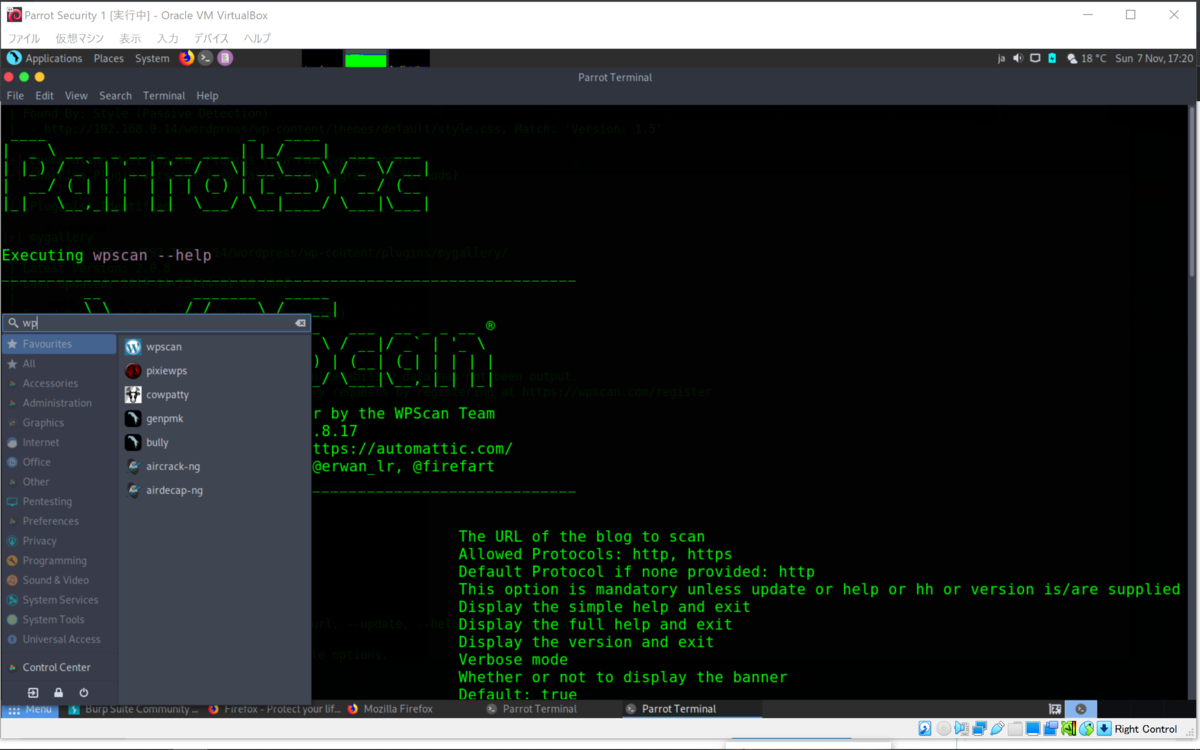Select the Privacy category
Image resolution: width=1200 pixels, height=750 pixels.
tap(59, 541)
